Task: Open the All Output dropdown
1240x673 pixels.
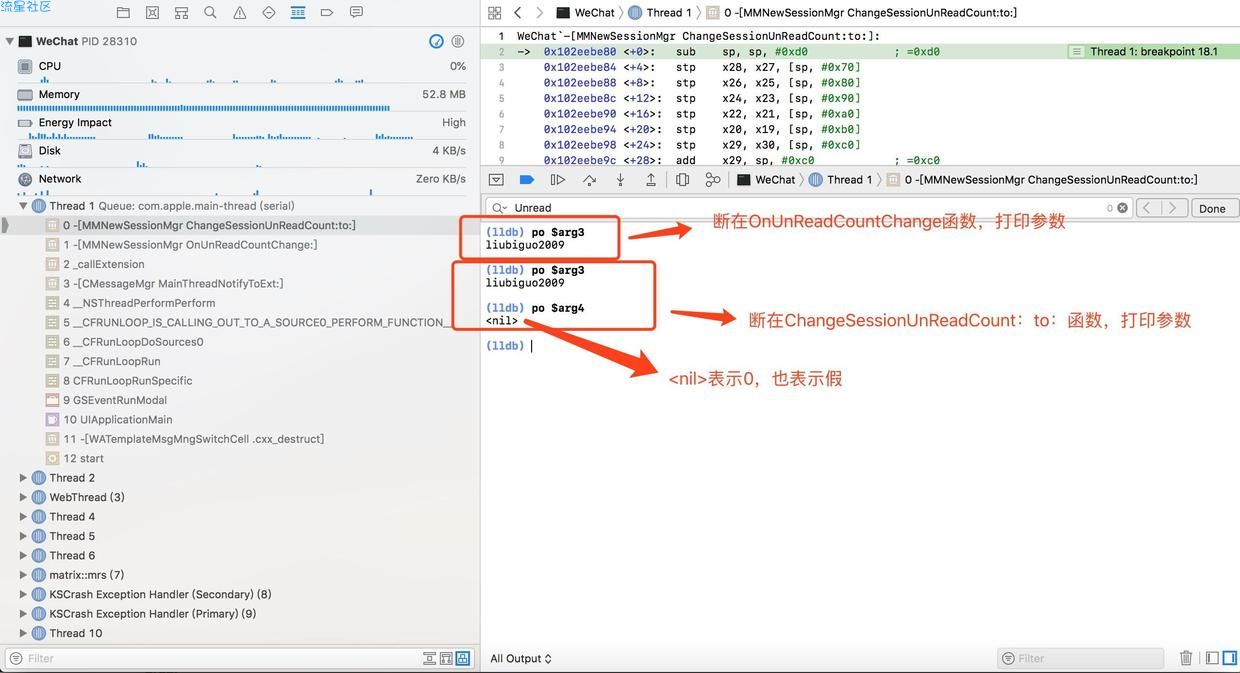Action: point(521,658)
